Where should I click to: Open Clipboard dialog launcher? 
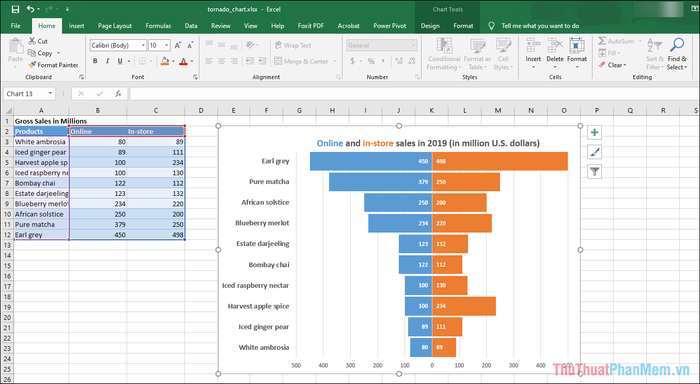pyautogui.click(x=81, y=77)
